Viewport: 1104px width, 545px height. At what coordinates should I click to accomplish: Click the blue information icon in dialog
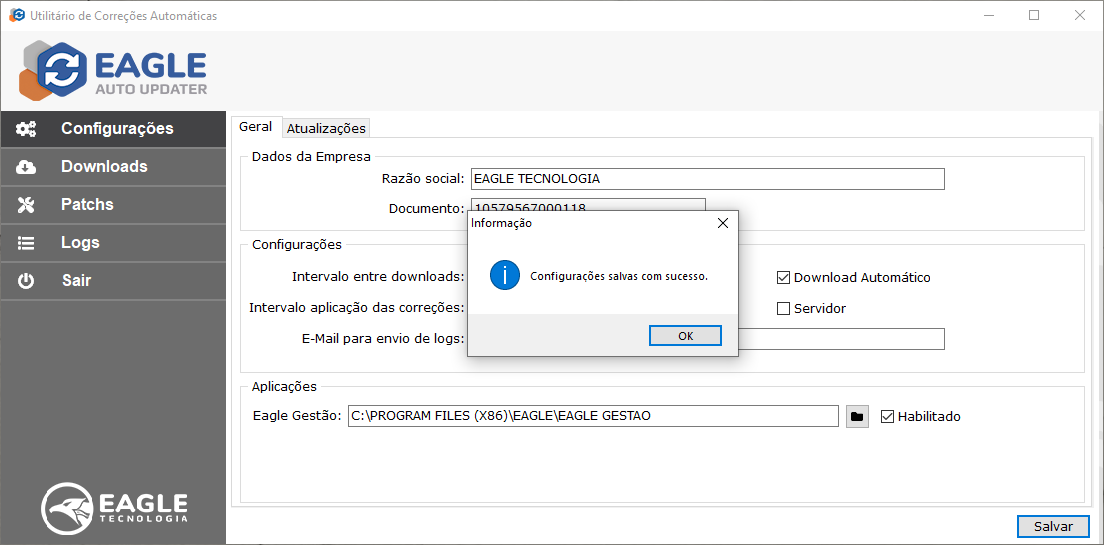tap(505, 275)
